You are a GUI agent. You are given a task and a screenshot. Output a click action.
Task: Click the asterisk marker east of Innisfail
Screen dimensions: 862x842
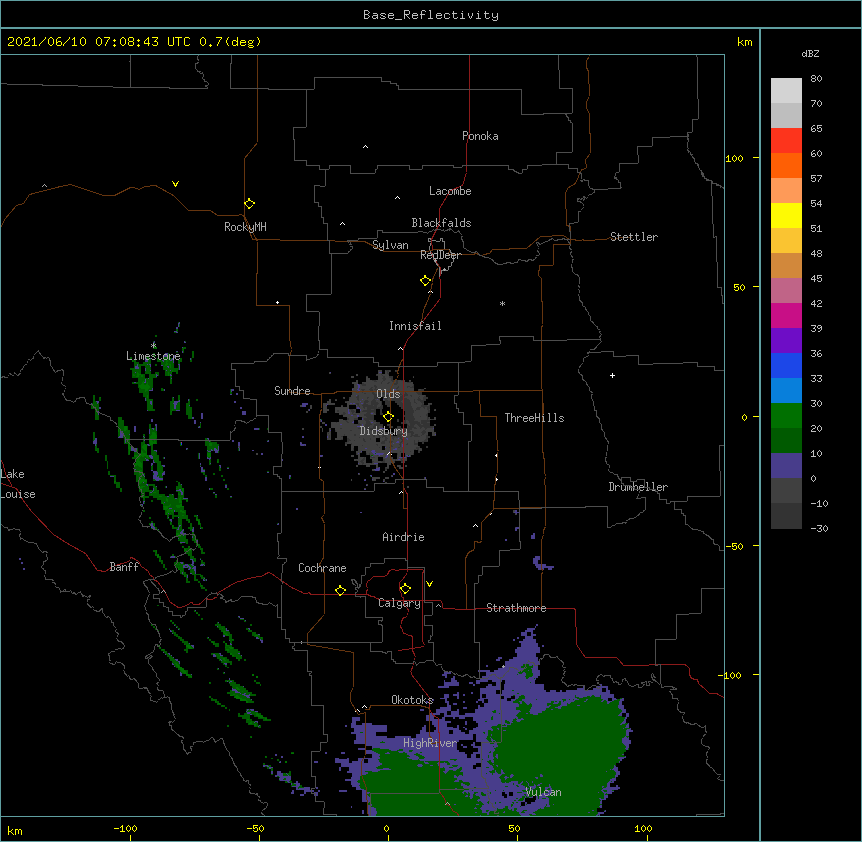(x=502, y=303)
